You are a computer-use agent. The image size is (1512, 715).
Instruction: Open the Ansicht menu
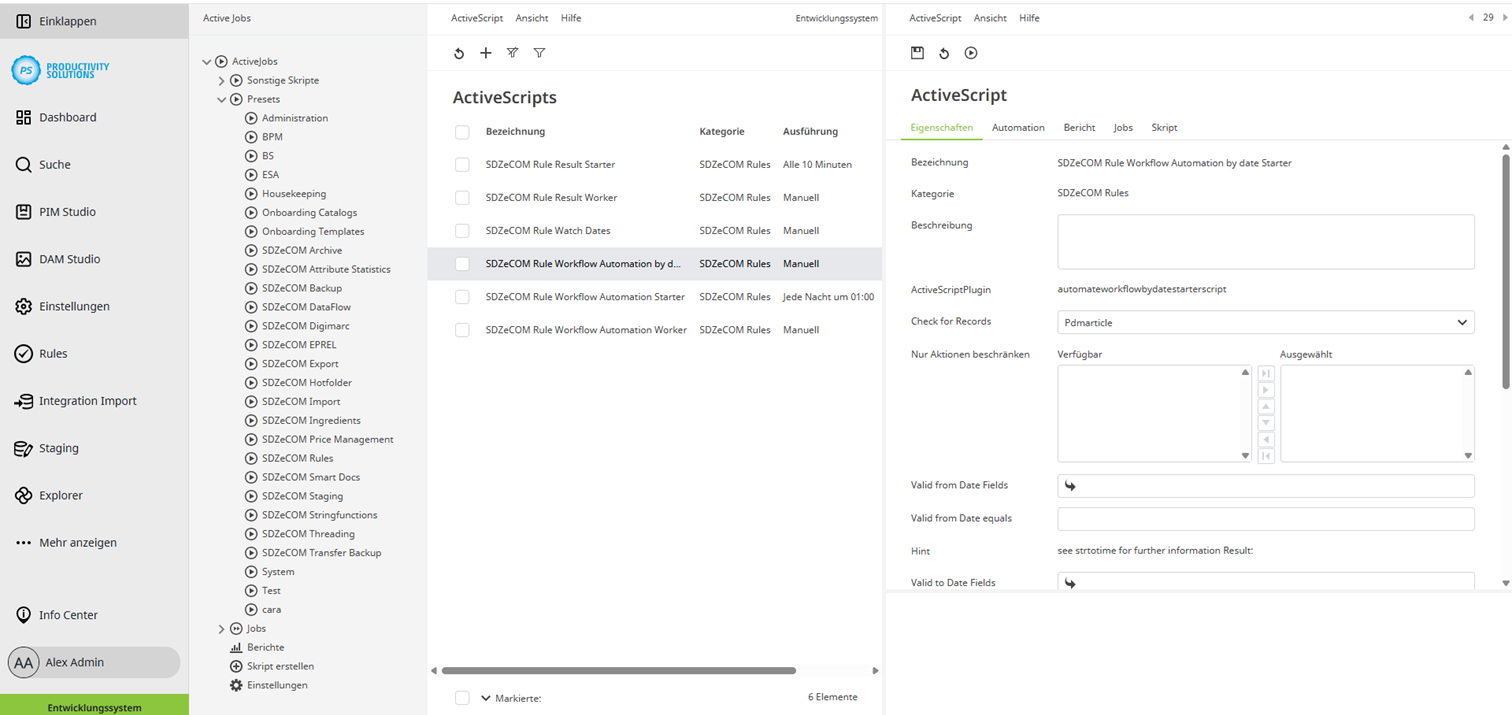(531, 17)
